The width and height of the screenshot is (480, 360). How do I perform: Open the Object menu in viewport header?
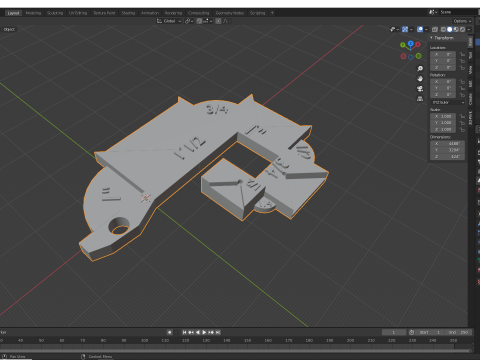[9, 29]
